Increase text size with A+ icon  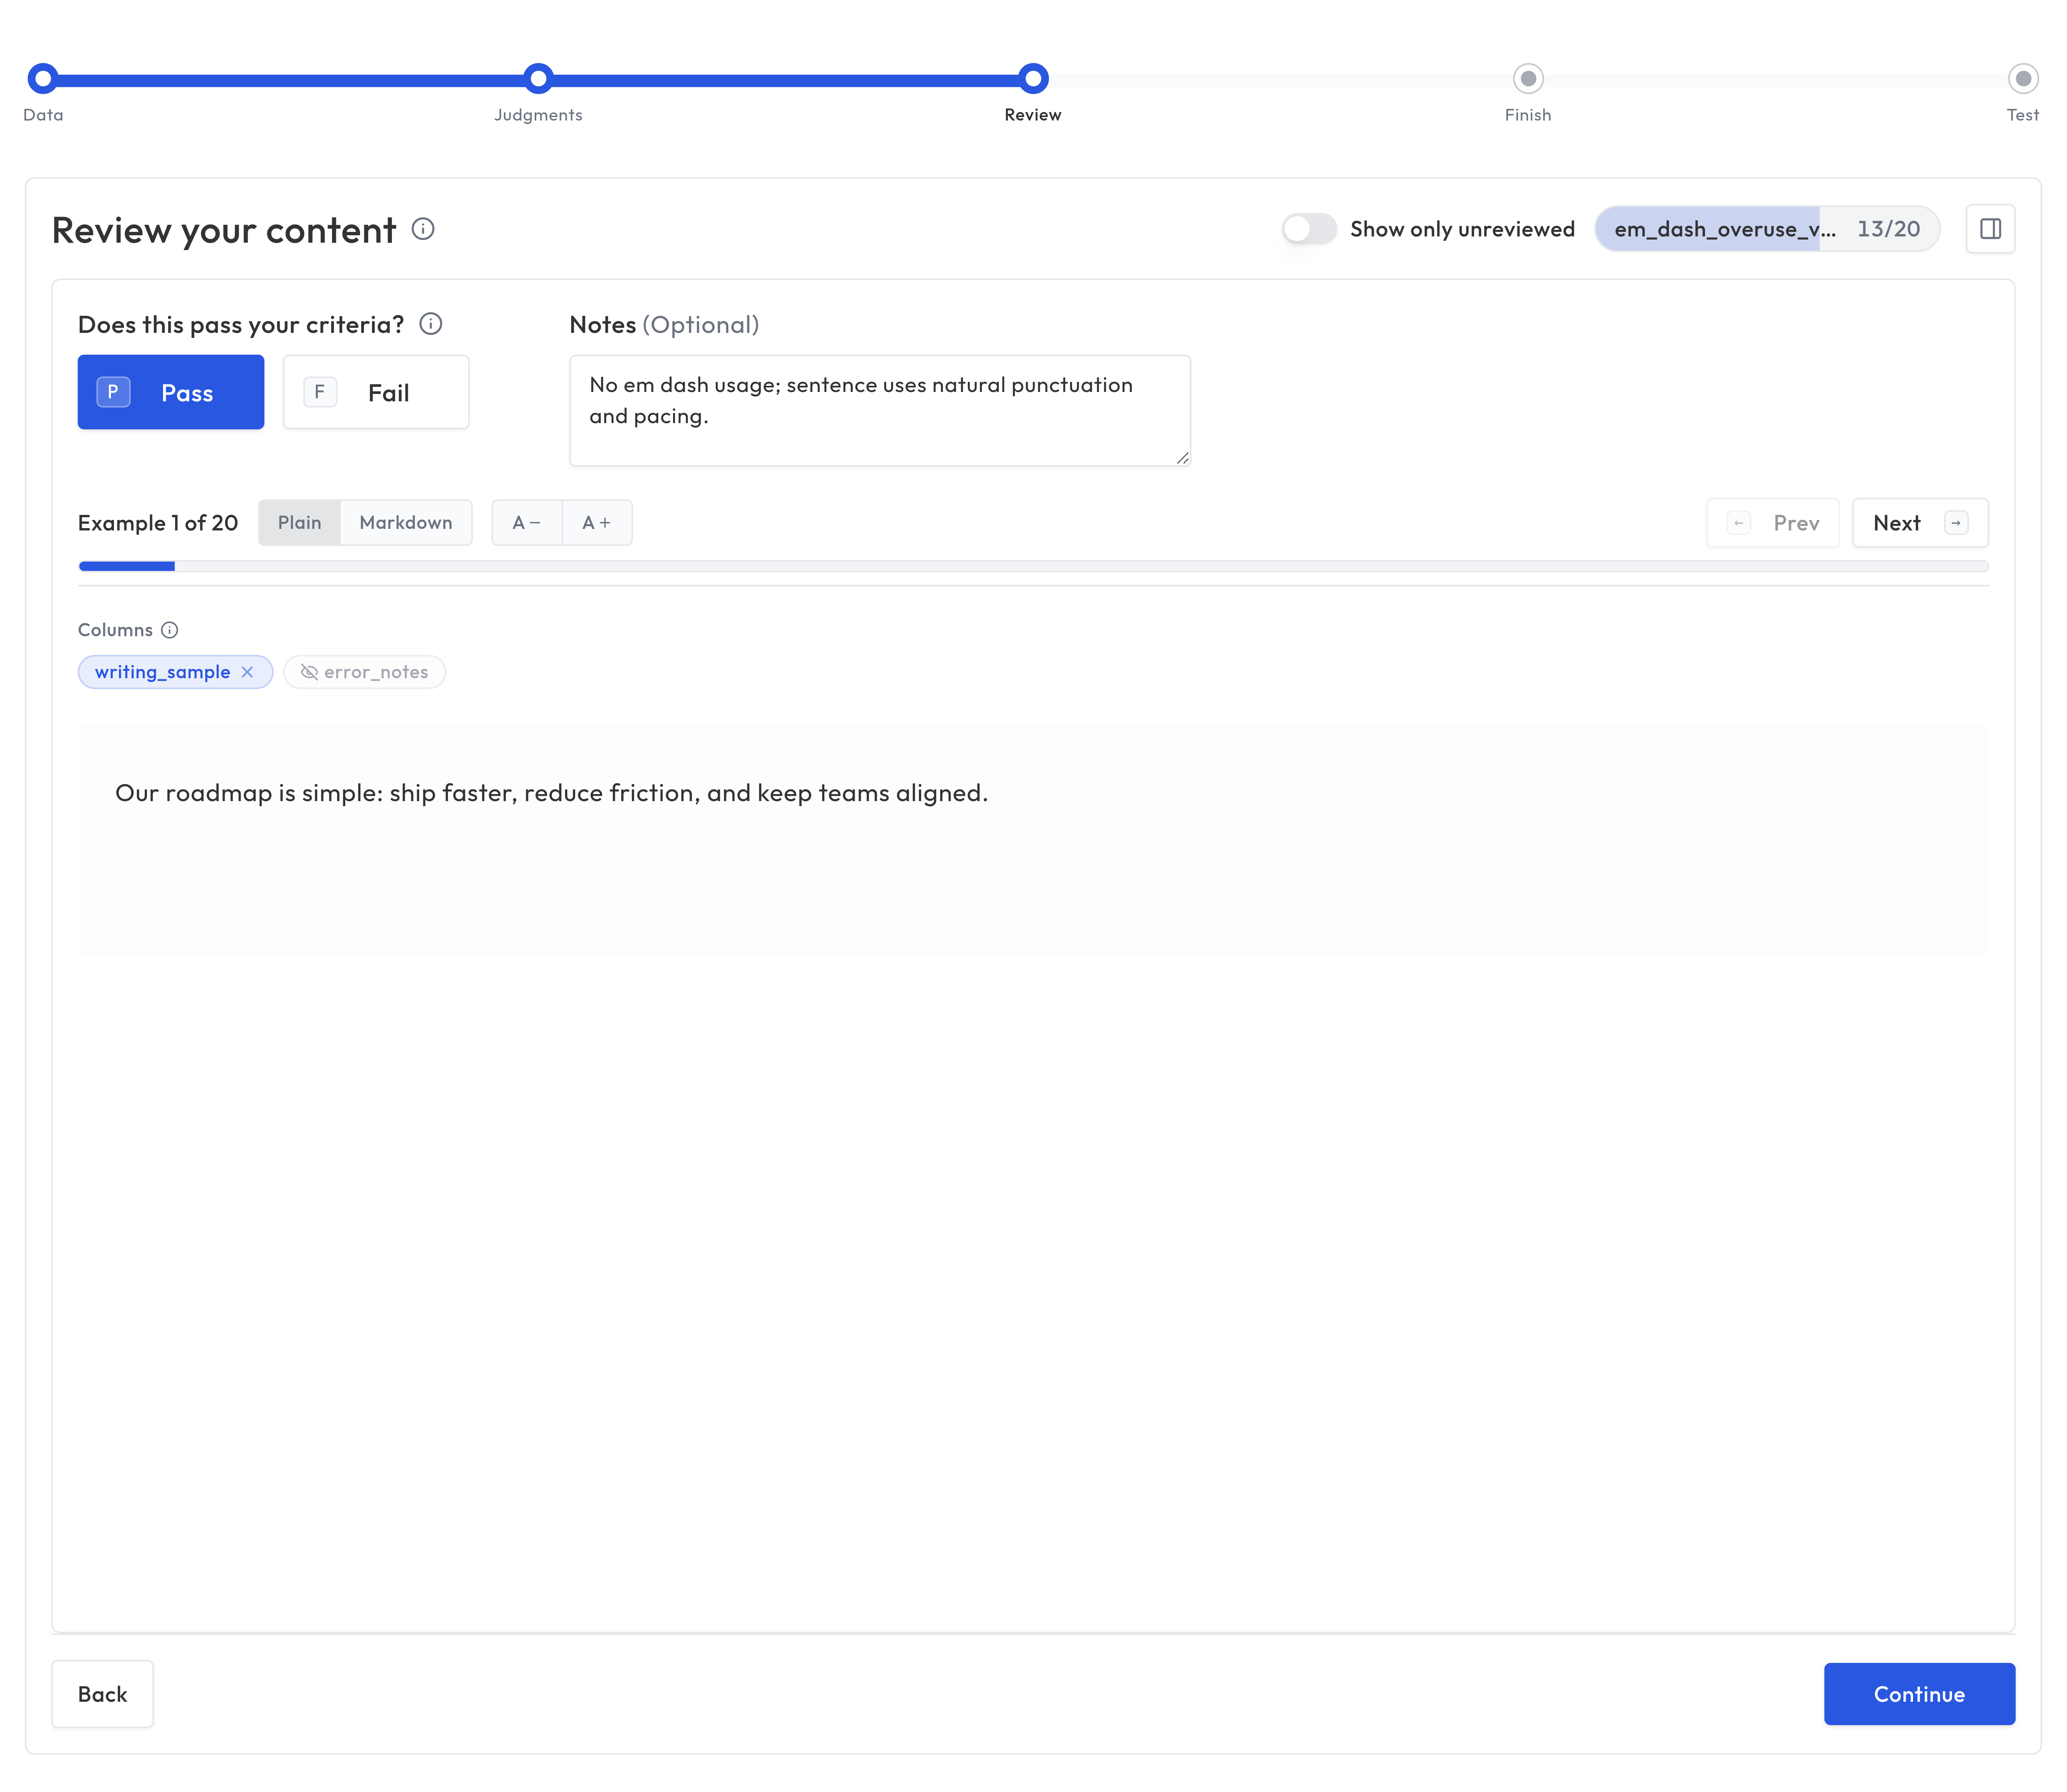click(597, 522)
